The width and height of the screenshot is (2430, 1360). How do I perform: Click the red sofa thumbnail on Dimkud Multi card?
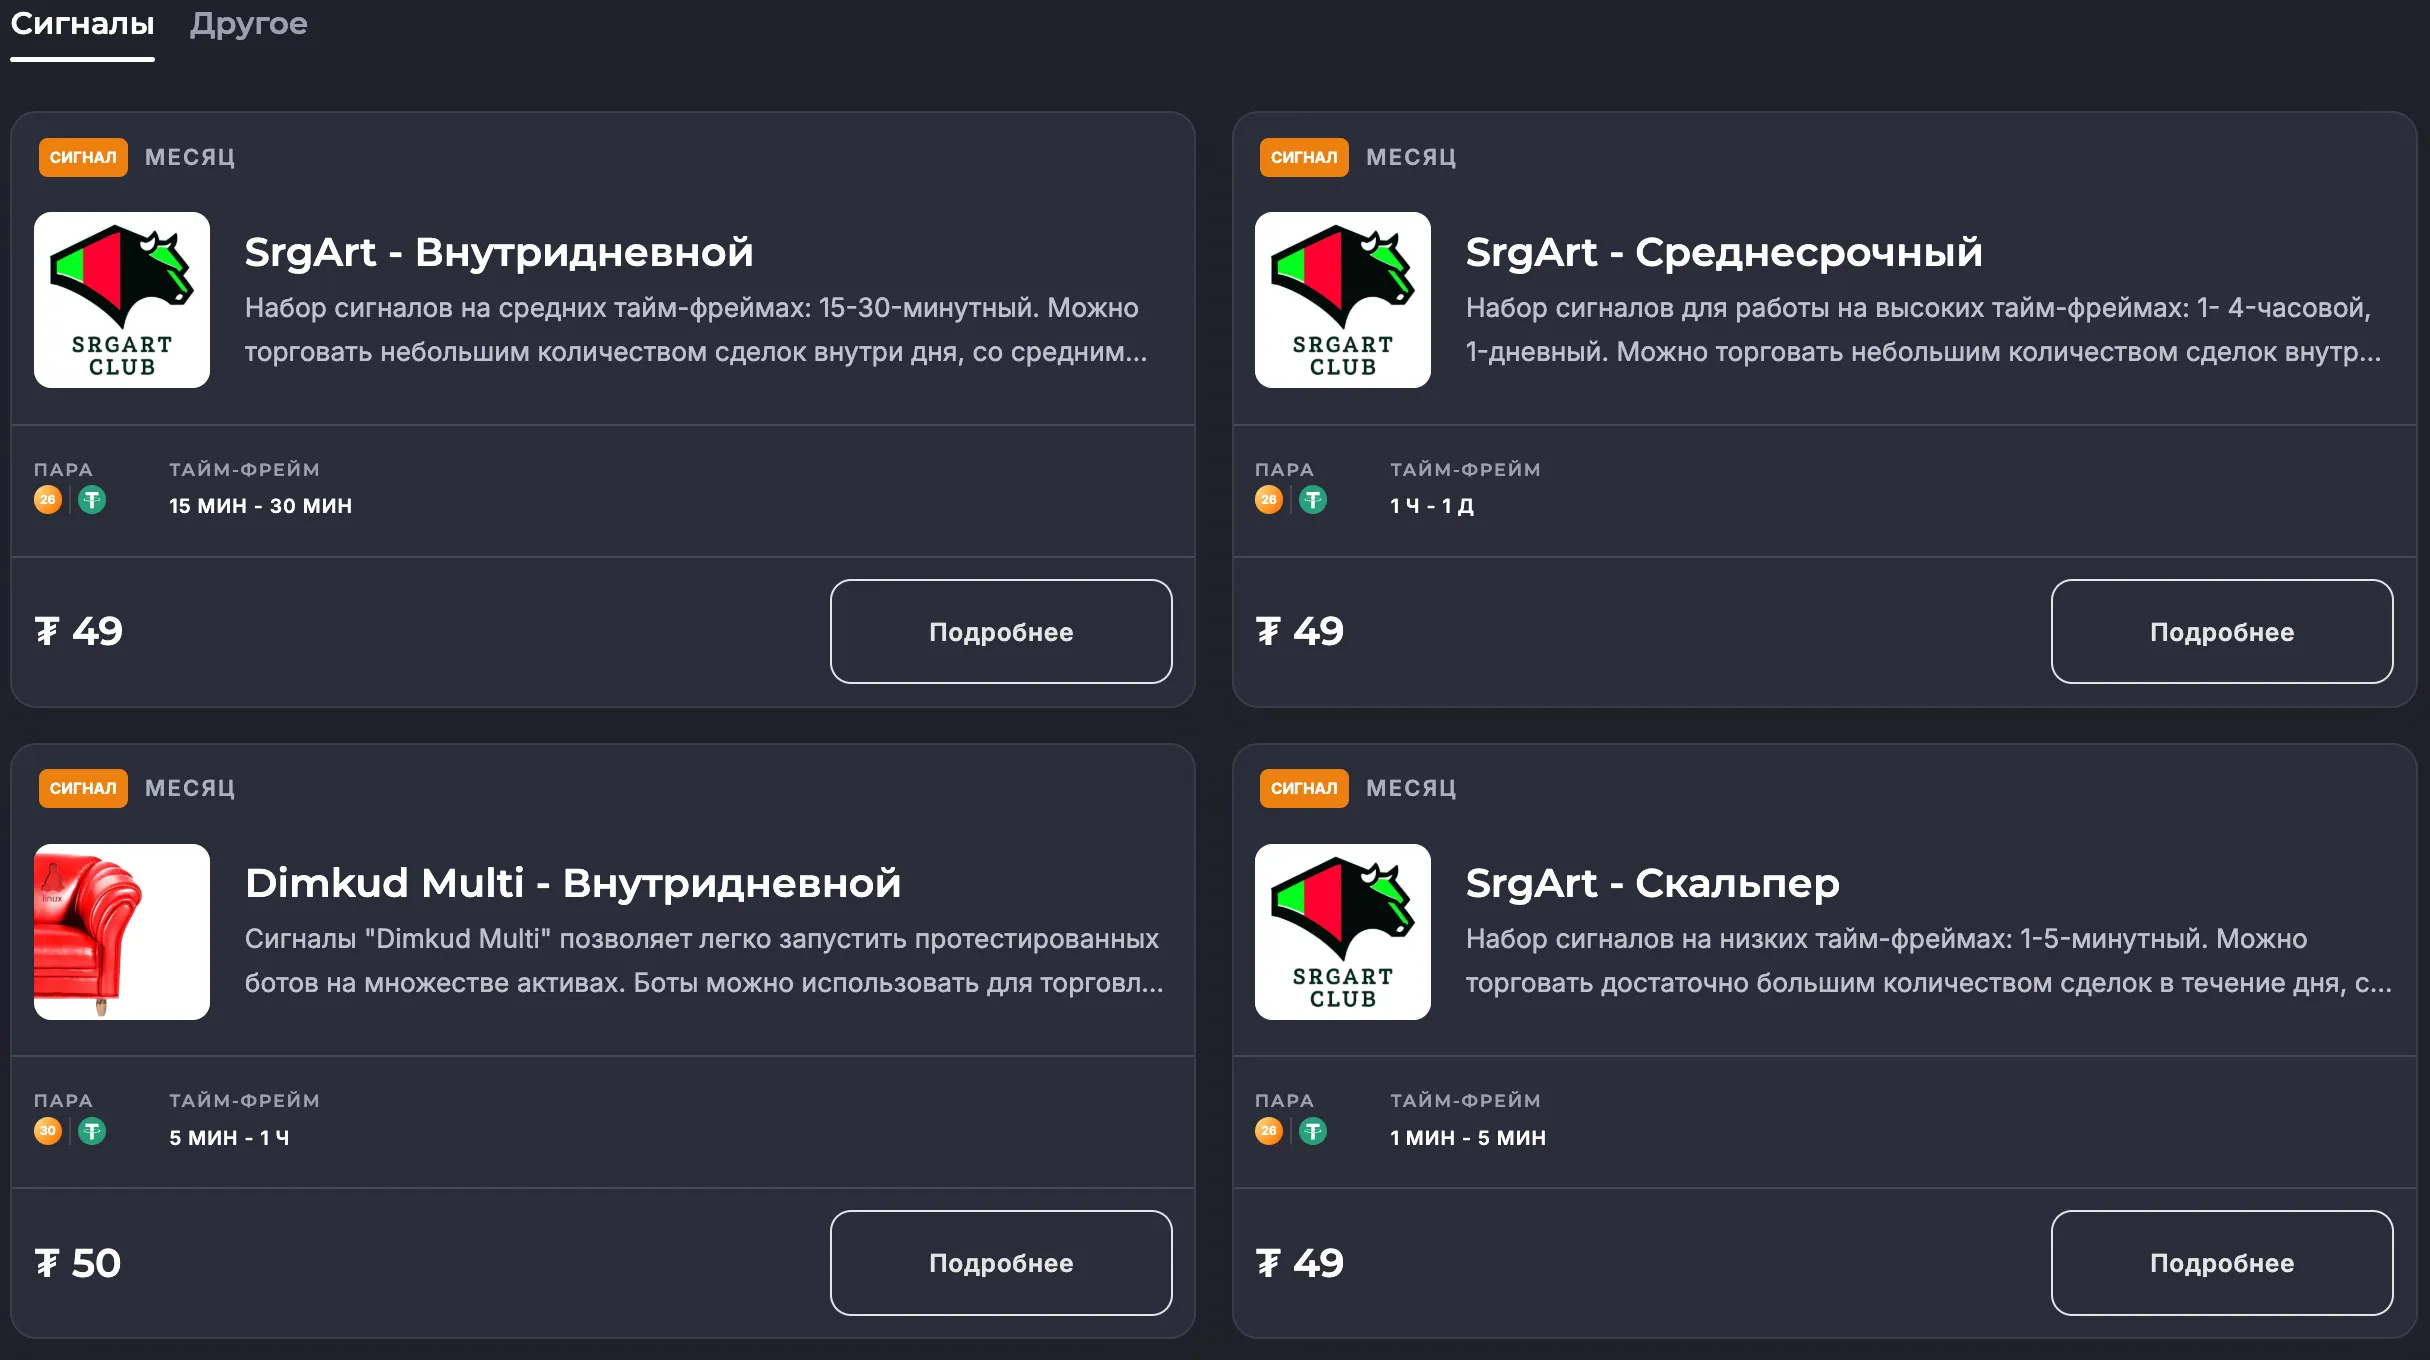point(121,932)
